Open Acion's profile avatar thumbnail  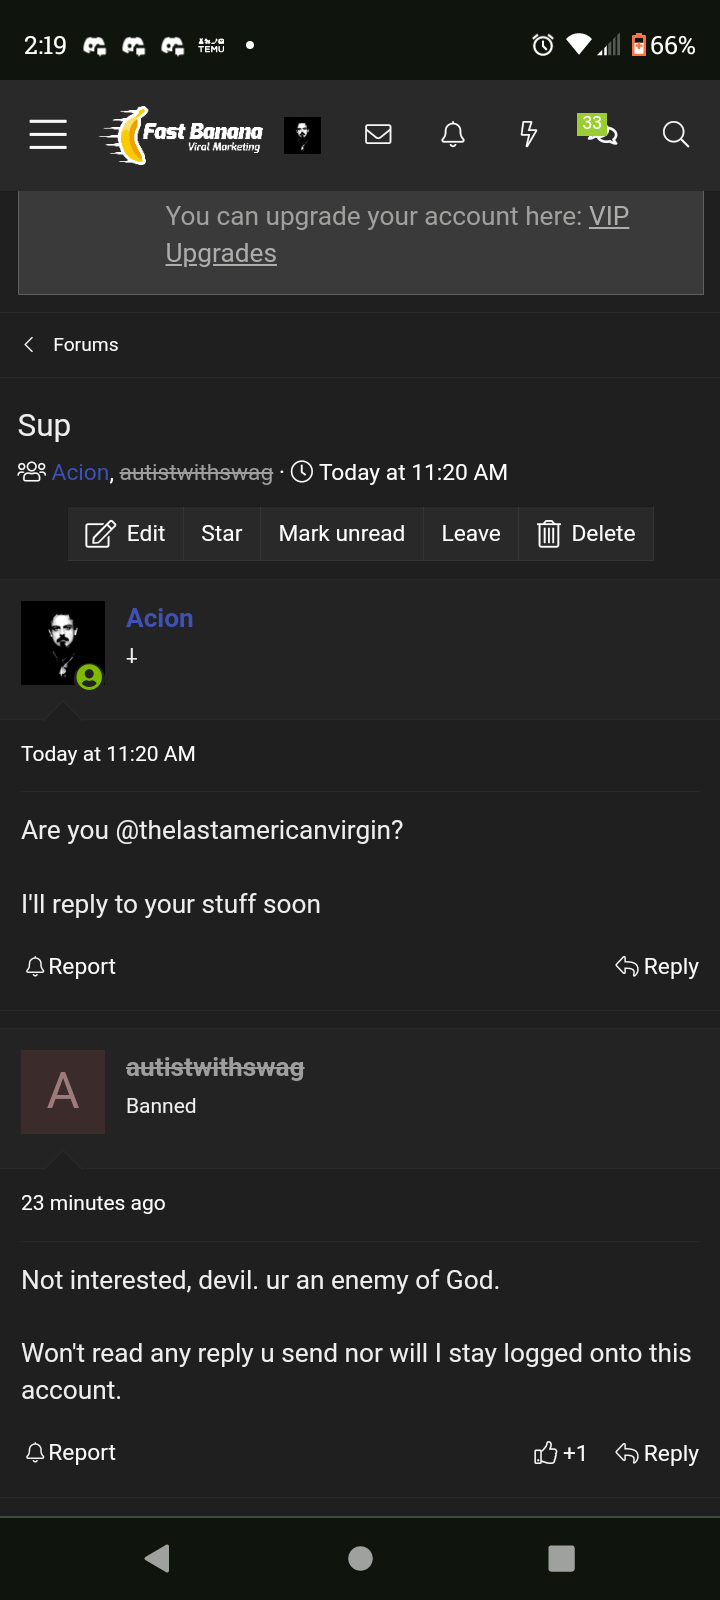tap(63, 643)
